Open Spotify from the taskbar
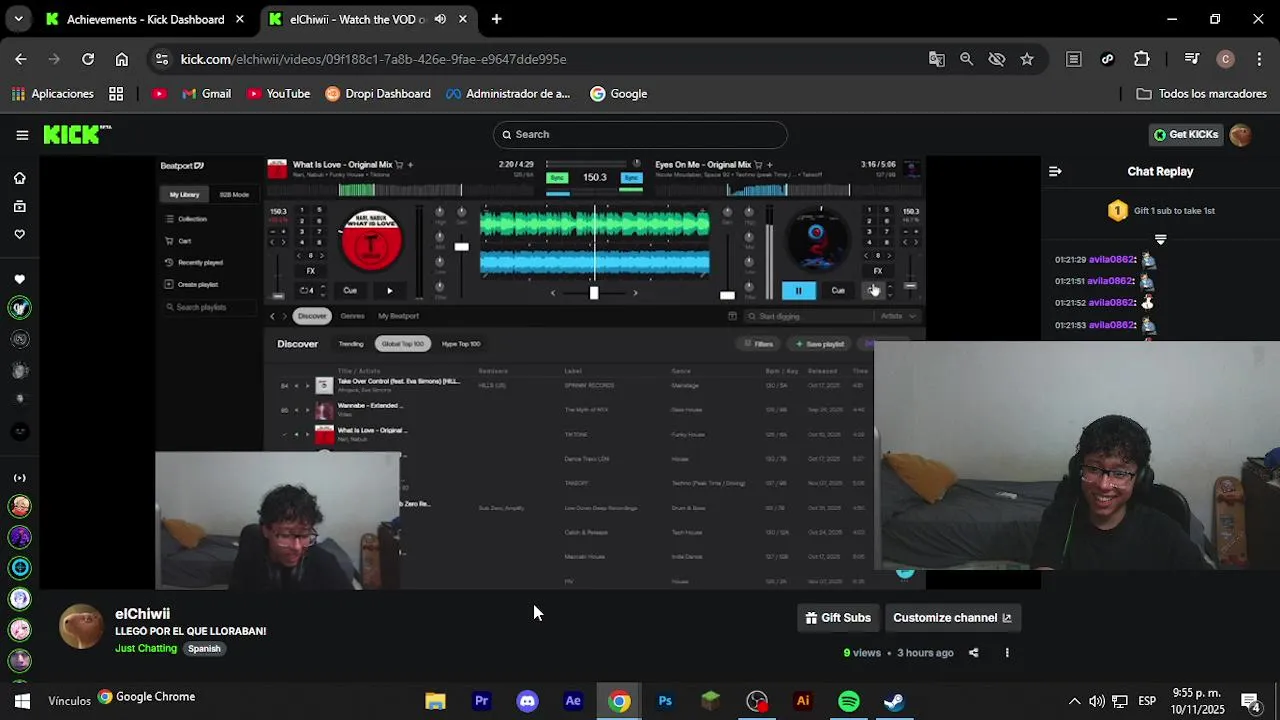Viewport: 1280px width, 720px height. click(849, 701)
